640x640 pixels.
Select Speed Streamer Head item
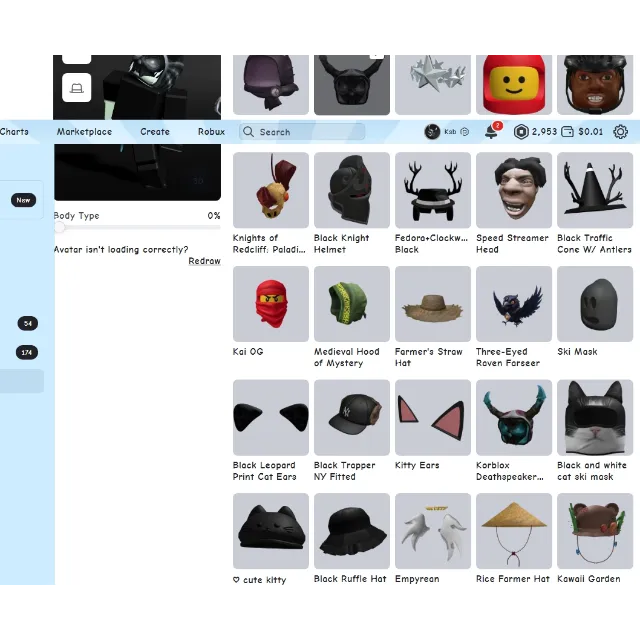pyautogui.click(x=514, y=190)
